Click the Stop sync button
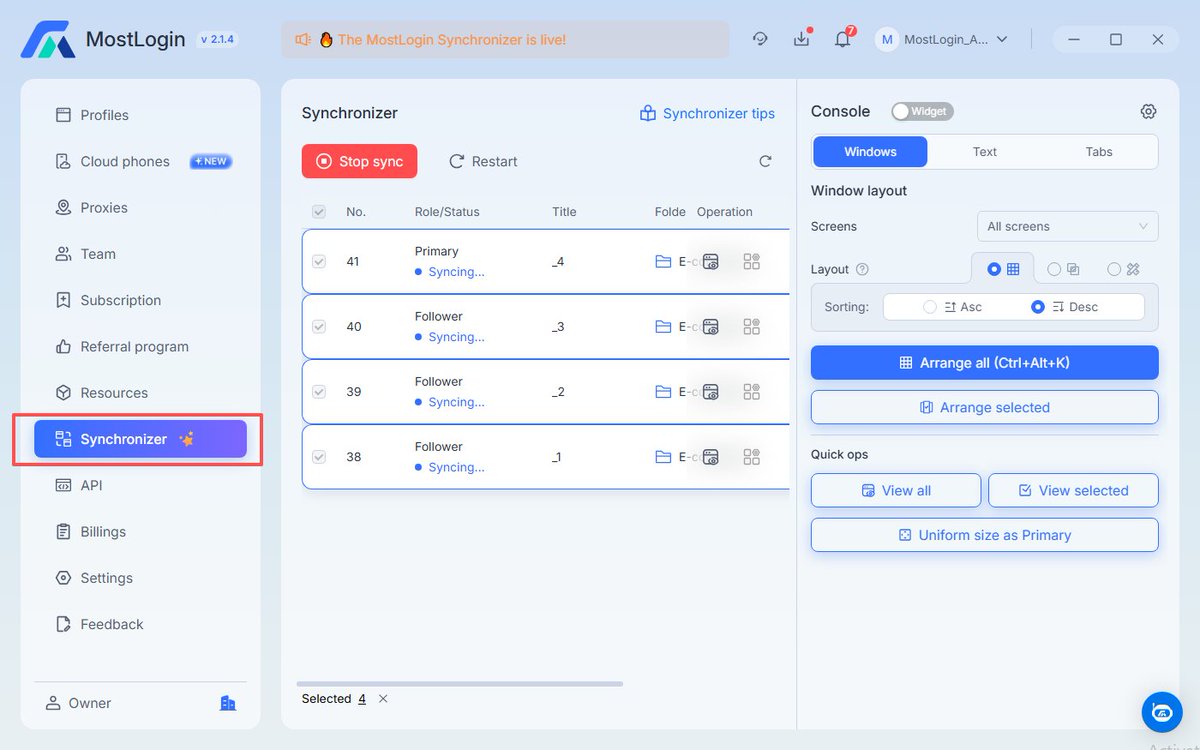The height and width of the screenshot is (750, 1200). pos(359,161)
